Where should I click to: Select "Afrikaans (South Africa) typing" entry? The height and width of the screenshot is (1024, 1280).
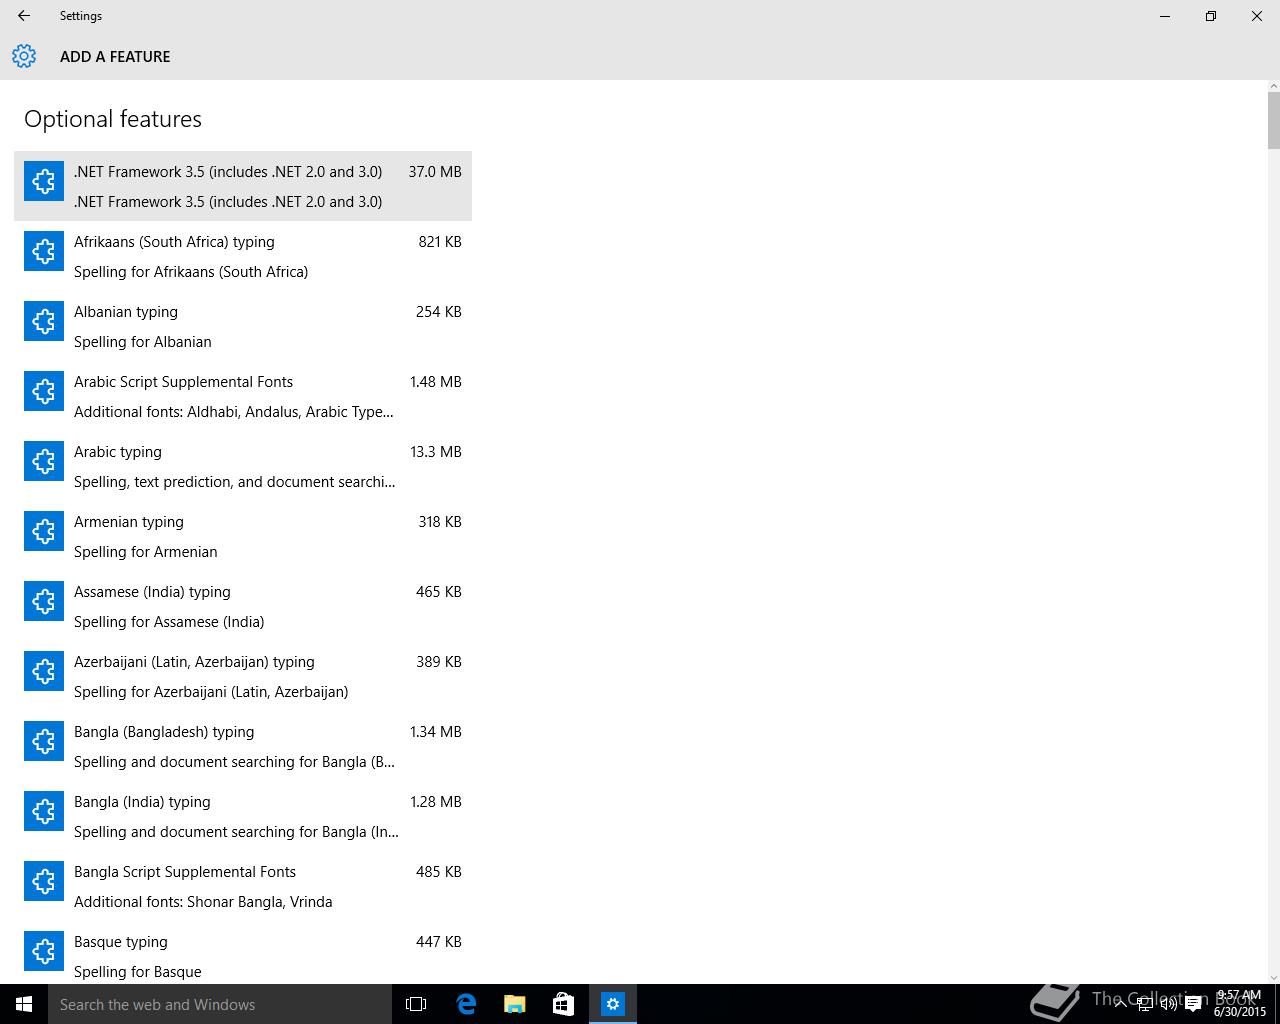(x=243, y=256)
